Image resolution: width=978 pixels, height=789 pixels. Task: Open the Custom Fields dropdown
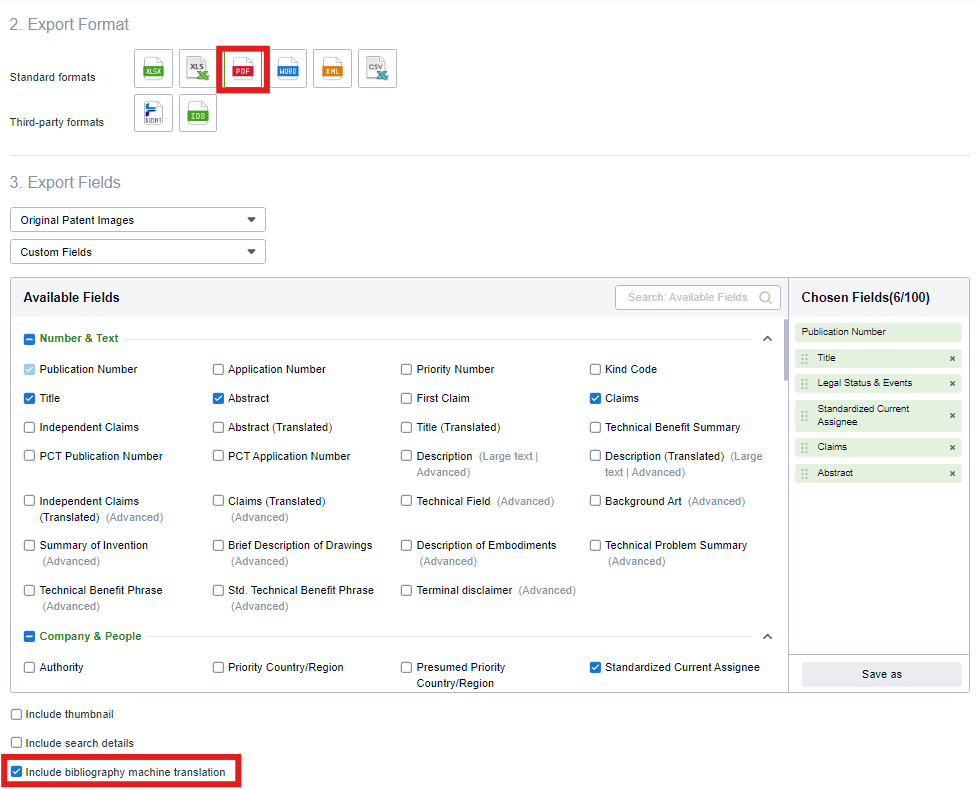[137, 251]
